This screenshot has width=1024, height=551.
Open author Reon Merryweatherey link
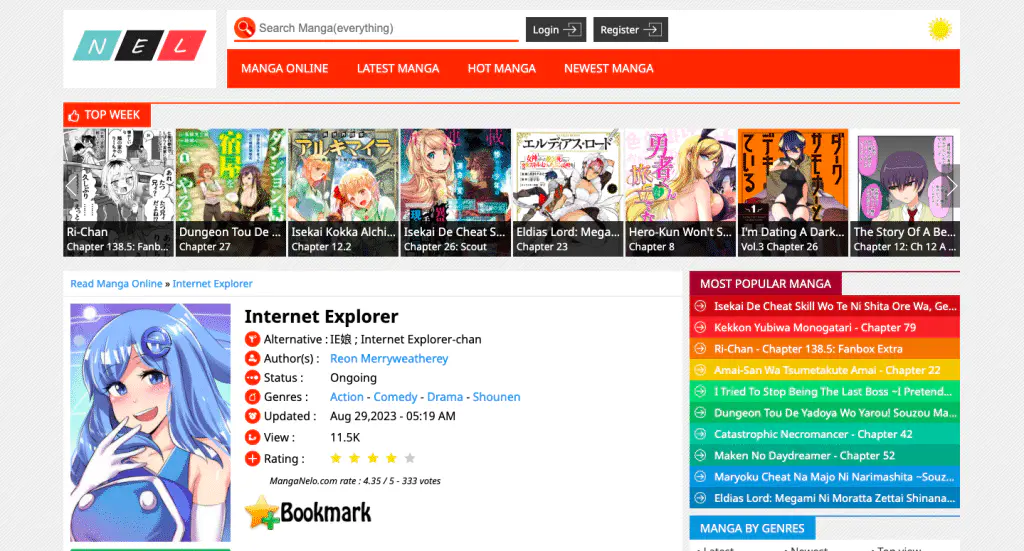(389, 358)
